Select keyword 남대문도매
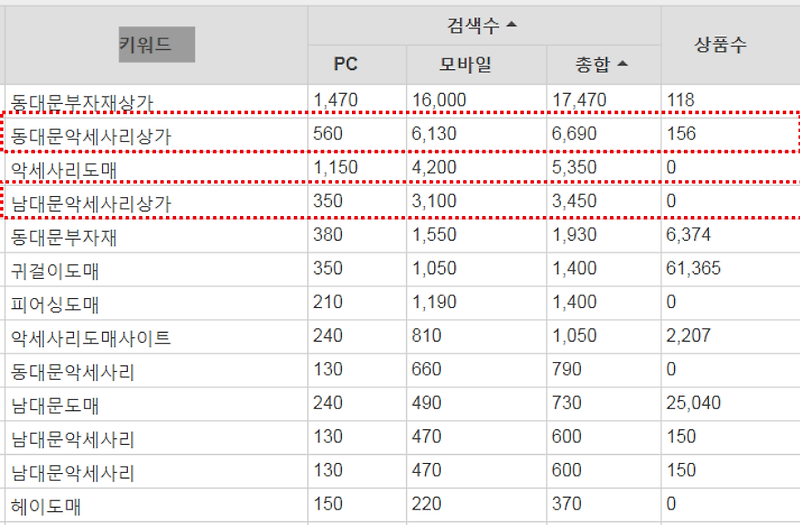800x525 pixels. (x=55, y=406)
